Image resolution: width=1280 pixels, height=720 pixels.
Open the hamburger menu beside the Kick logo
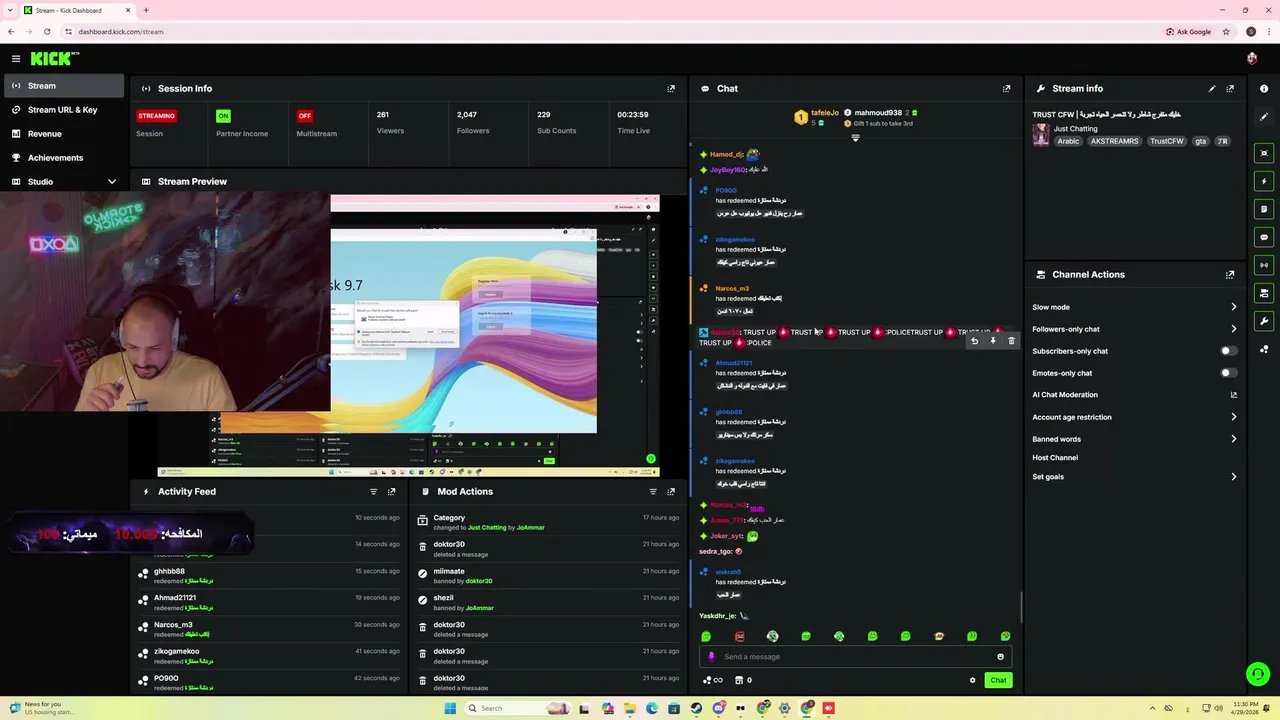[16, 59]
